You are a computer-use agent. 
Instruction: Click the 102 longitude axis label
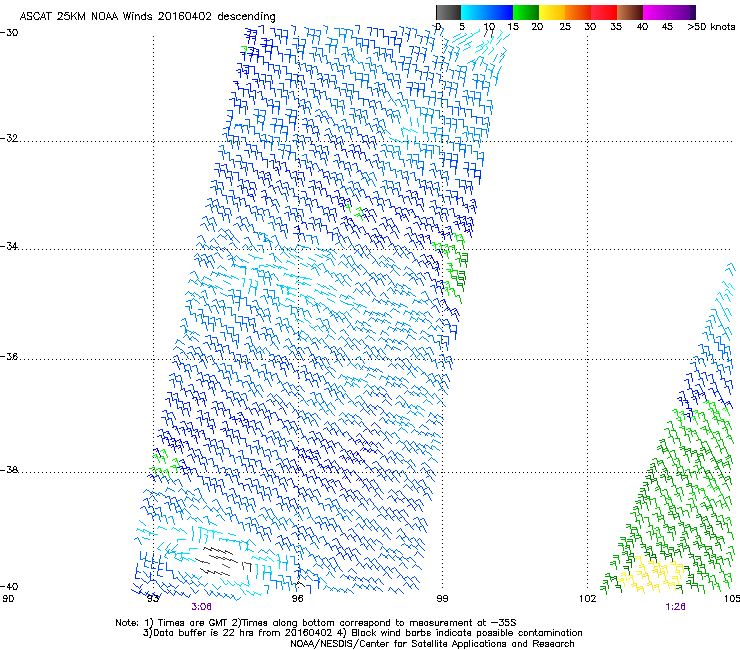pos(587,599)
